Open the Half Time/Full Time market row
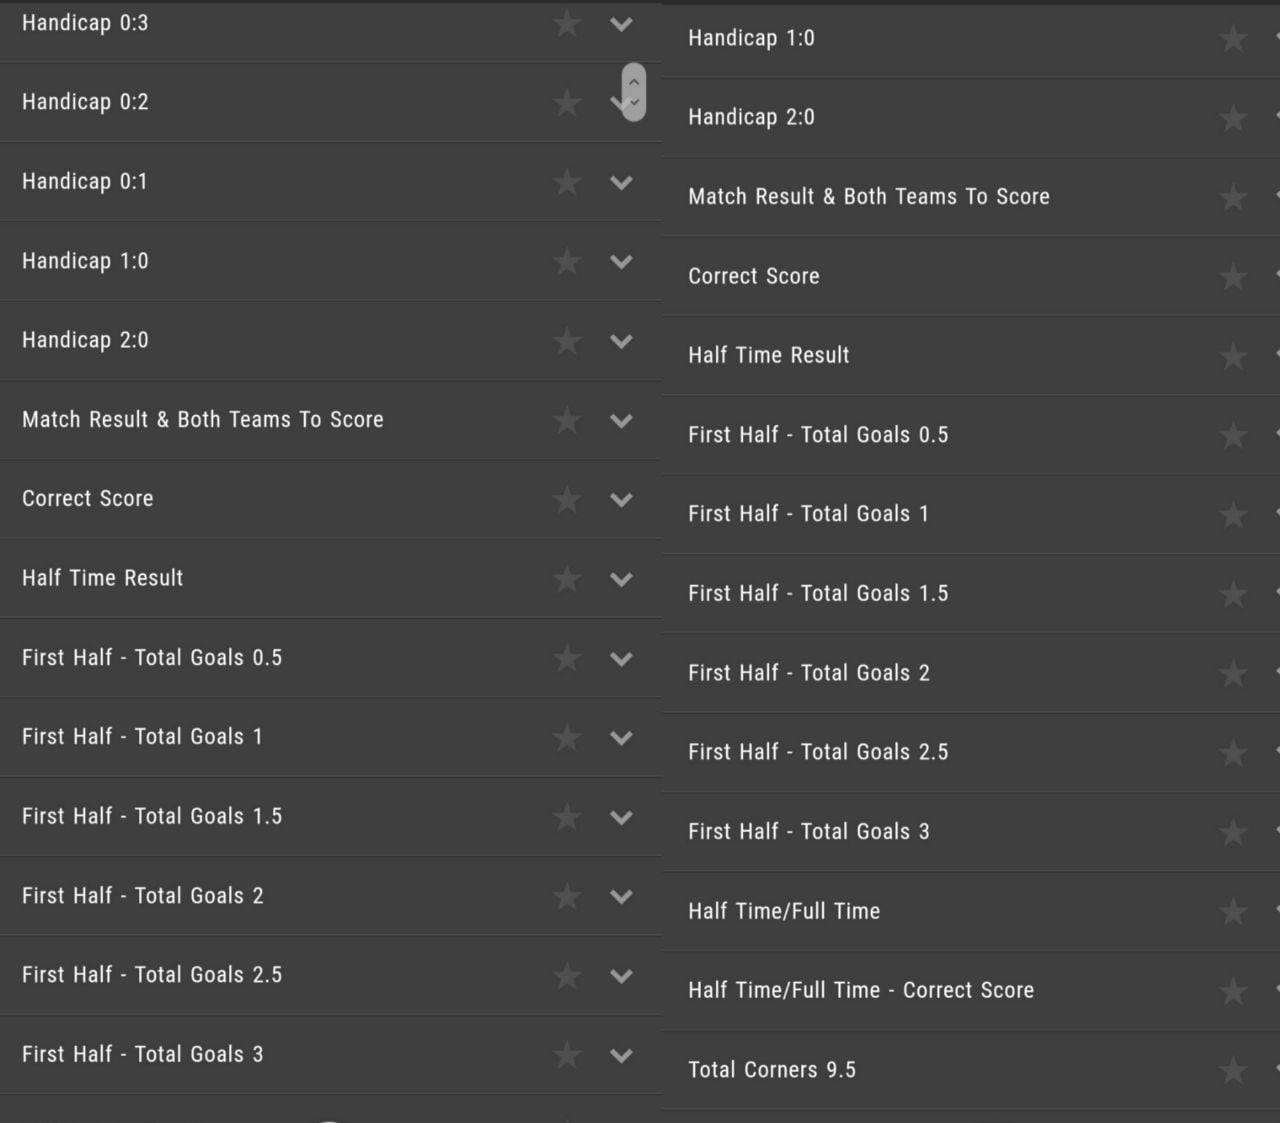1280x1123 pixels. (x=784, y=911)
